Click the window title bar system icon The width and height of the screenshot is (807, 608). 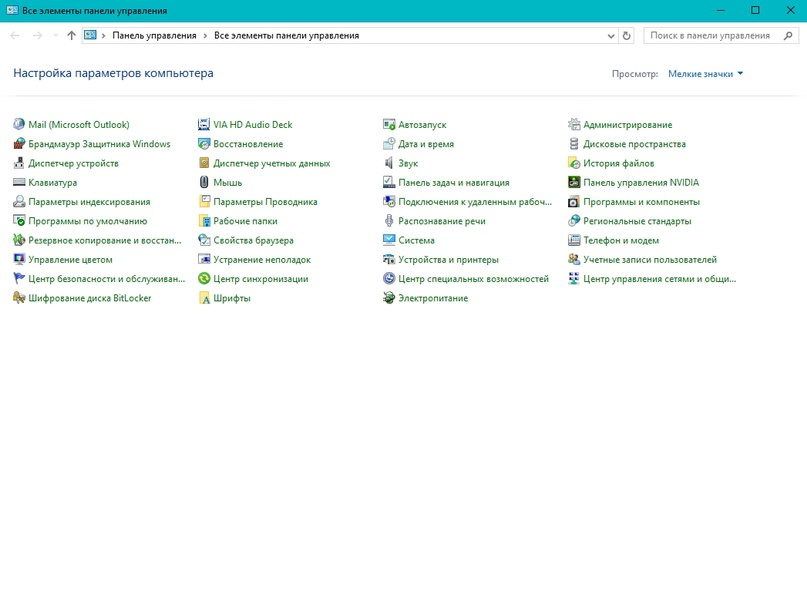[x=12, y=10]
